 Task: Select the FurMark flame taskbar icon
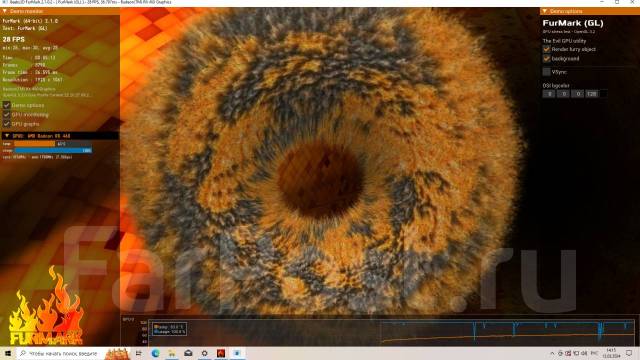click(x=221, y=353)
